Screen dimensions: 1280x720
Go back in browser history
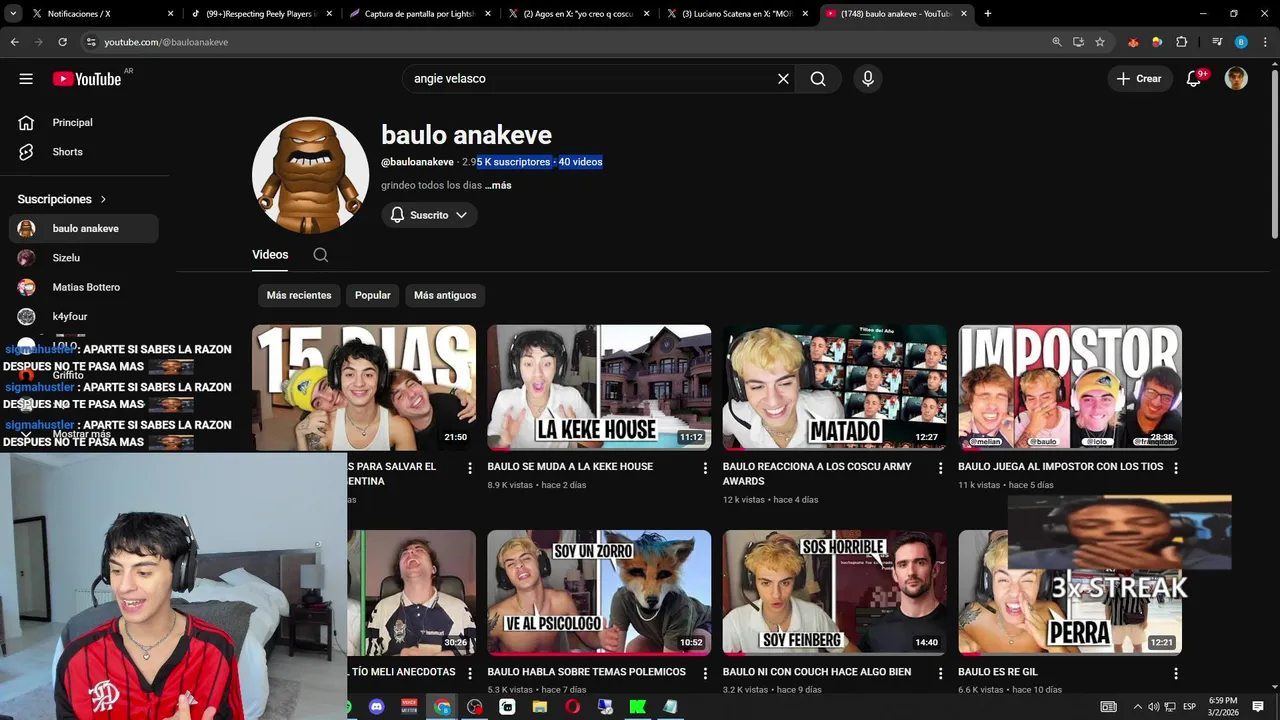14,42
